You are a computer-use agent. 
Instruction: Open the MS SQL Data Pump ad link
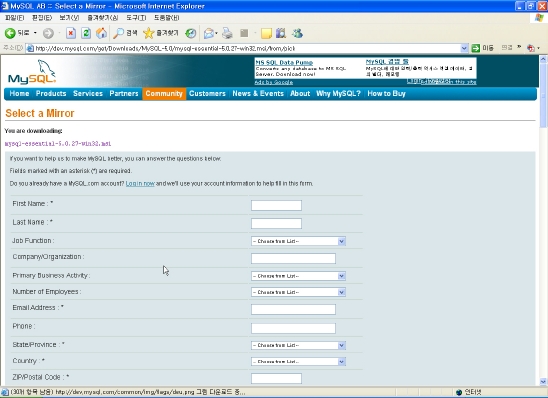[284, 62]
